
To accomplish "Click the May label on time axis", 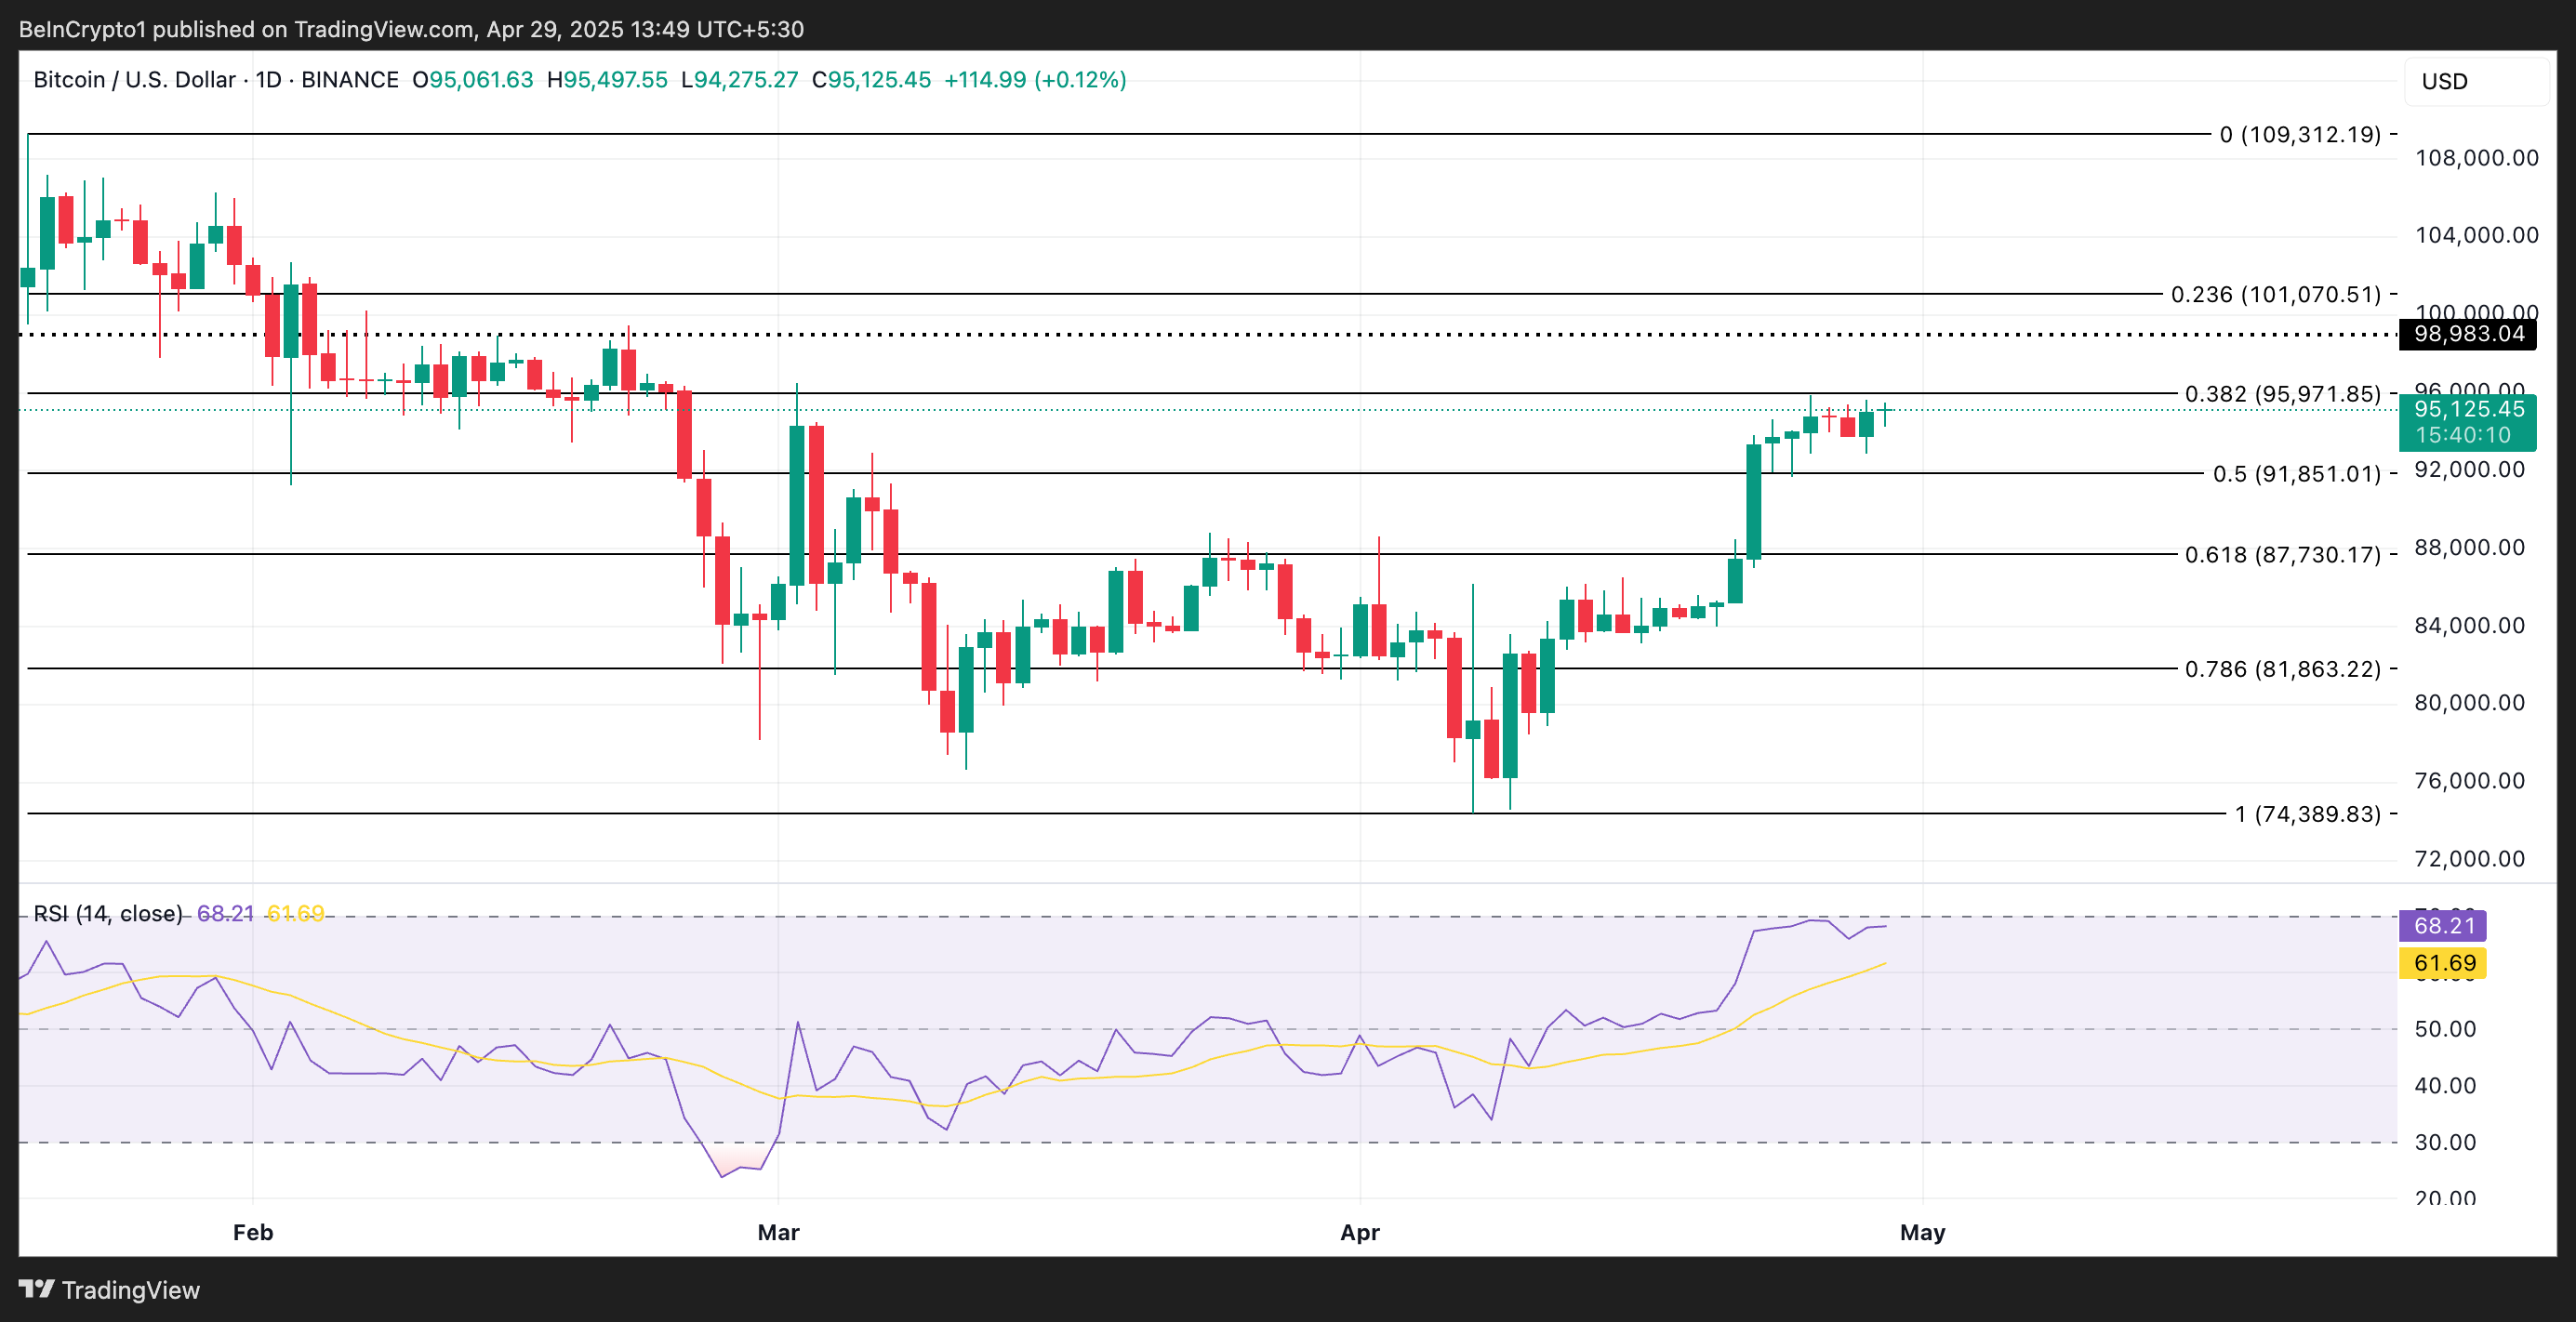I will 1922,1232.
